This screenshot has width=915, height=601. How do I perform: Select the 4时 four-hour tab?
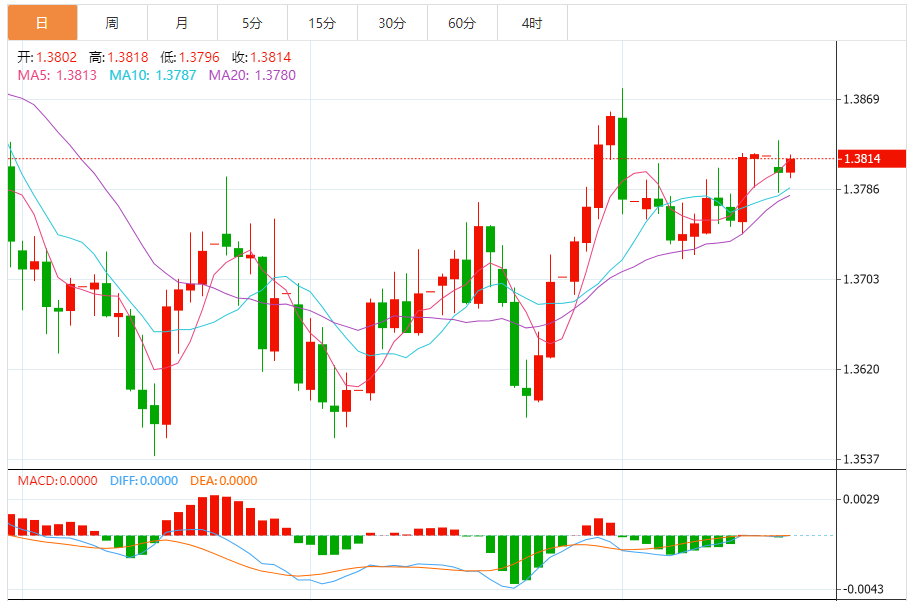point(532,23)
